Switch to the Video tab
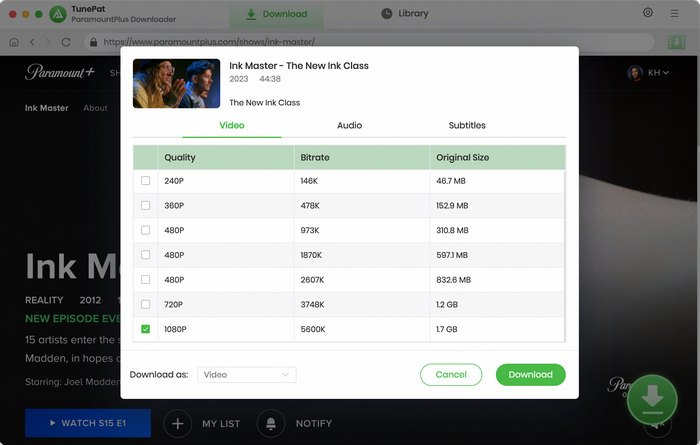 pos(232,125)
